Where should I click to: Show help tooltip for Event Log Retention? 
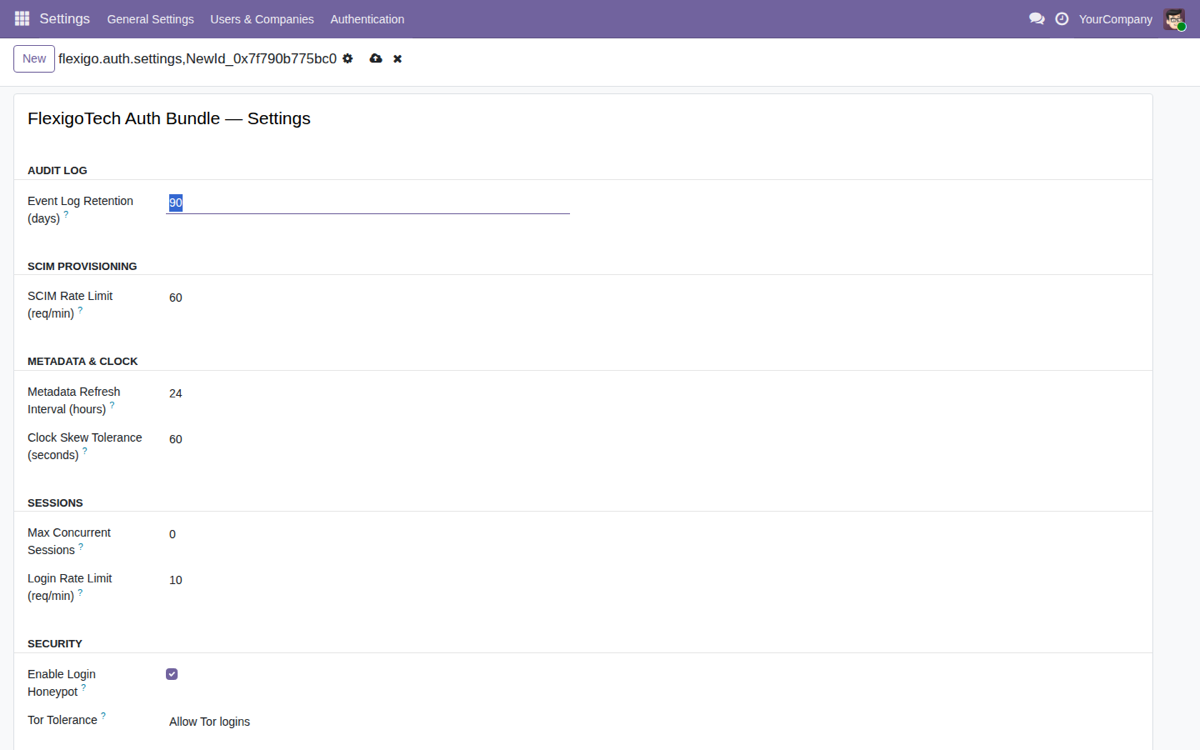[66, 215]
